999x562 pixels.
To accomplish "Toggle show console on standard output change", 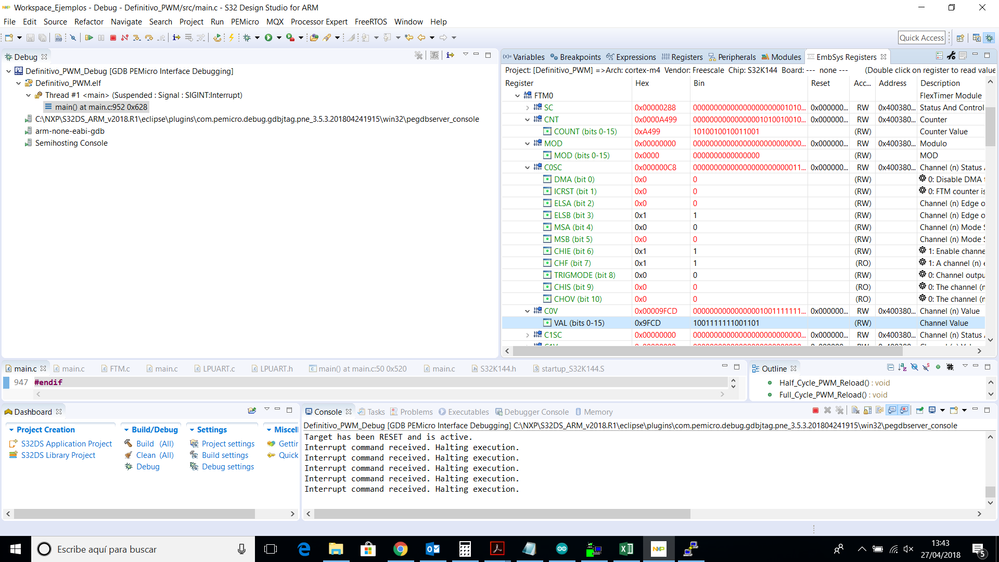I will tap(892, 410).
